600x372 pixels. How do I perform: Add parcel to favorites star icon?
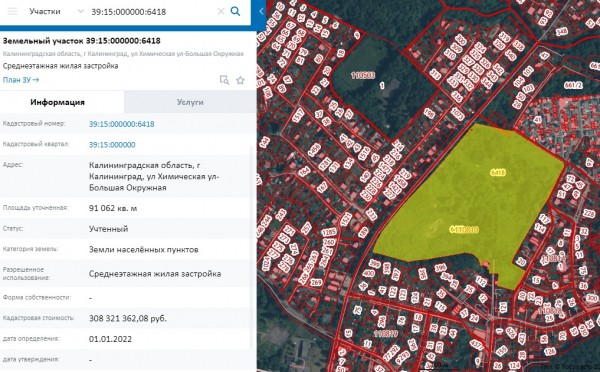coord(240,80)
